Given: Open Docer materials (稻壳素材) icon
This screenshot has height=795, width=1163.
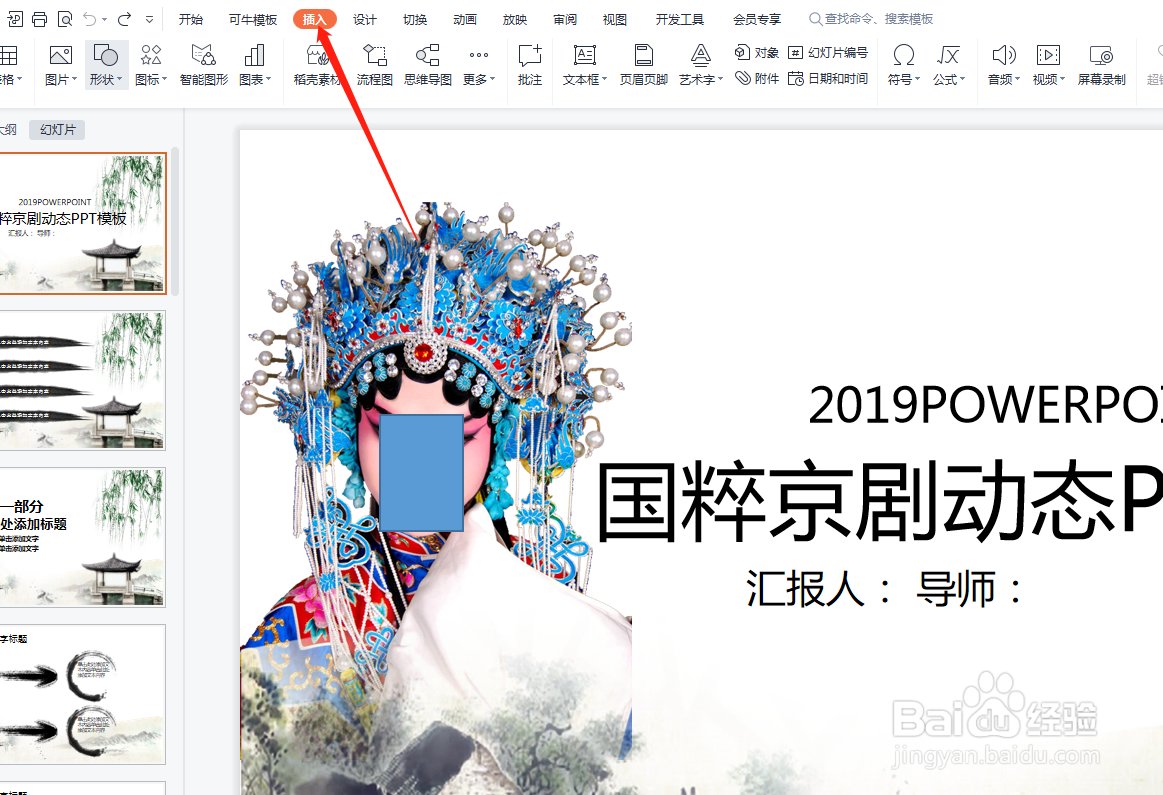Looking at the screenshot, I should coord(317,55).
